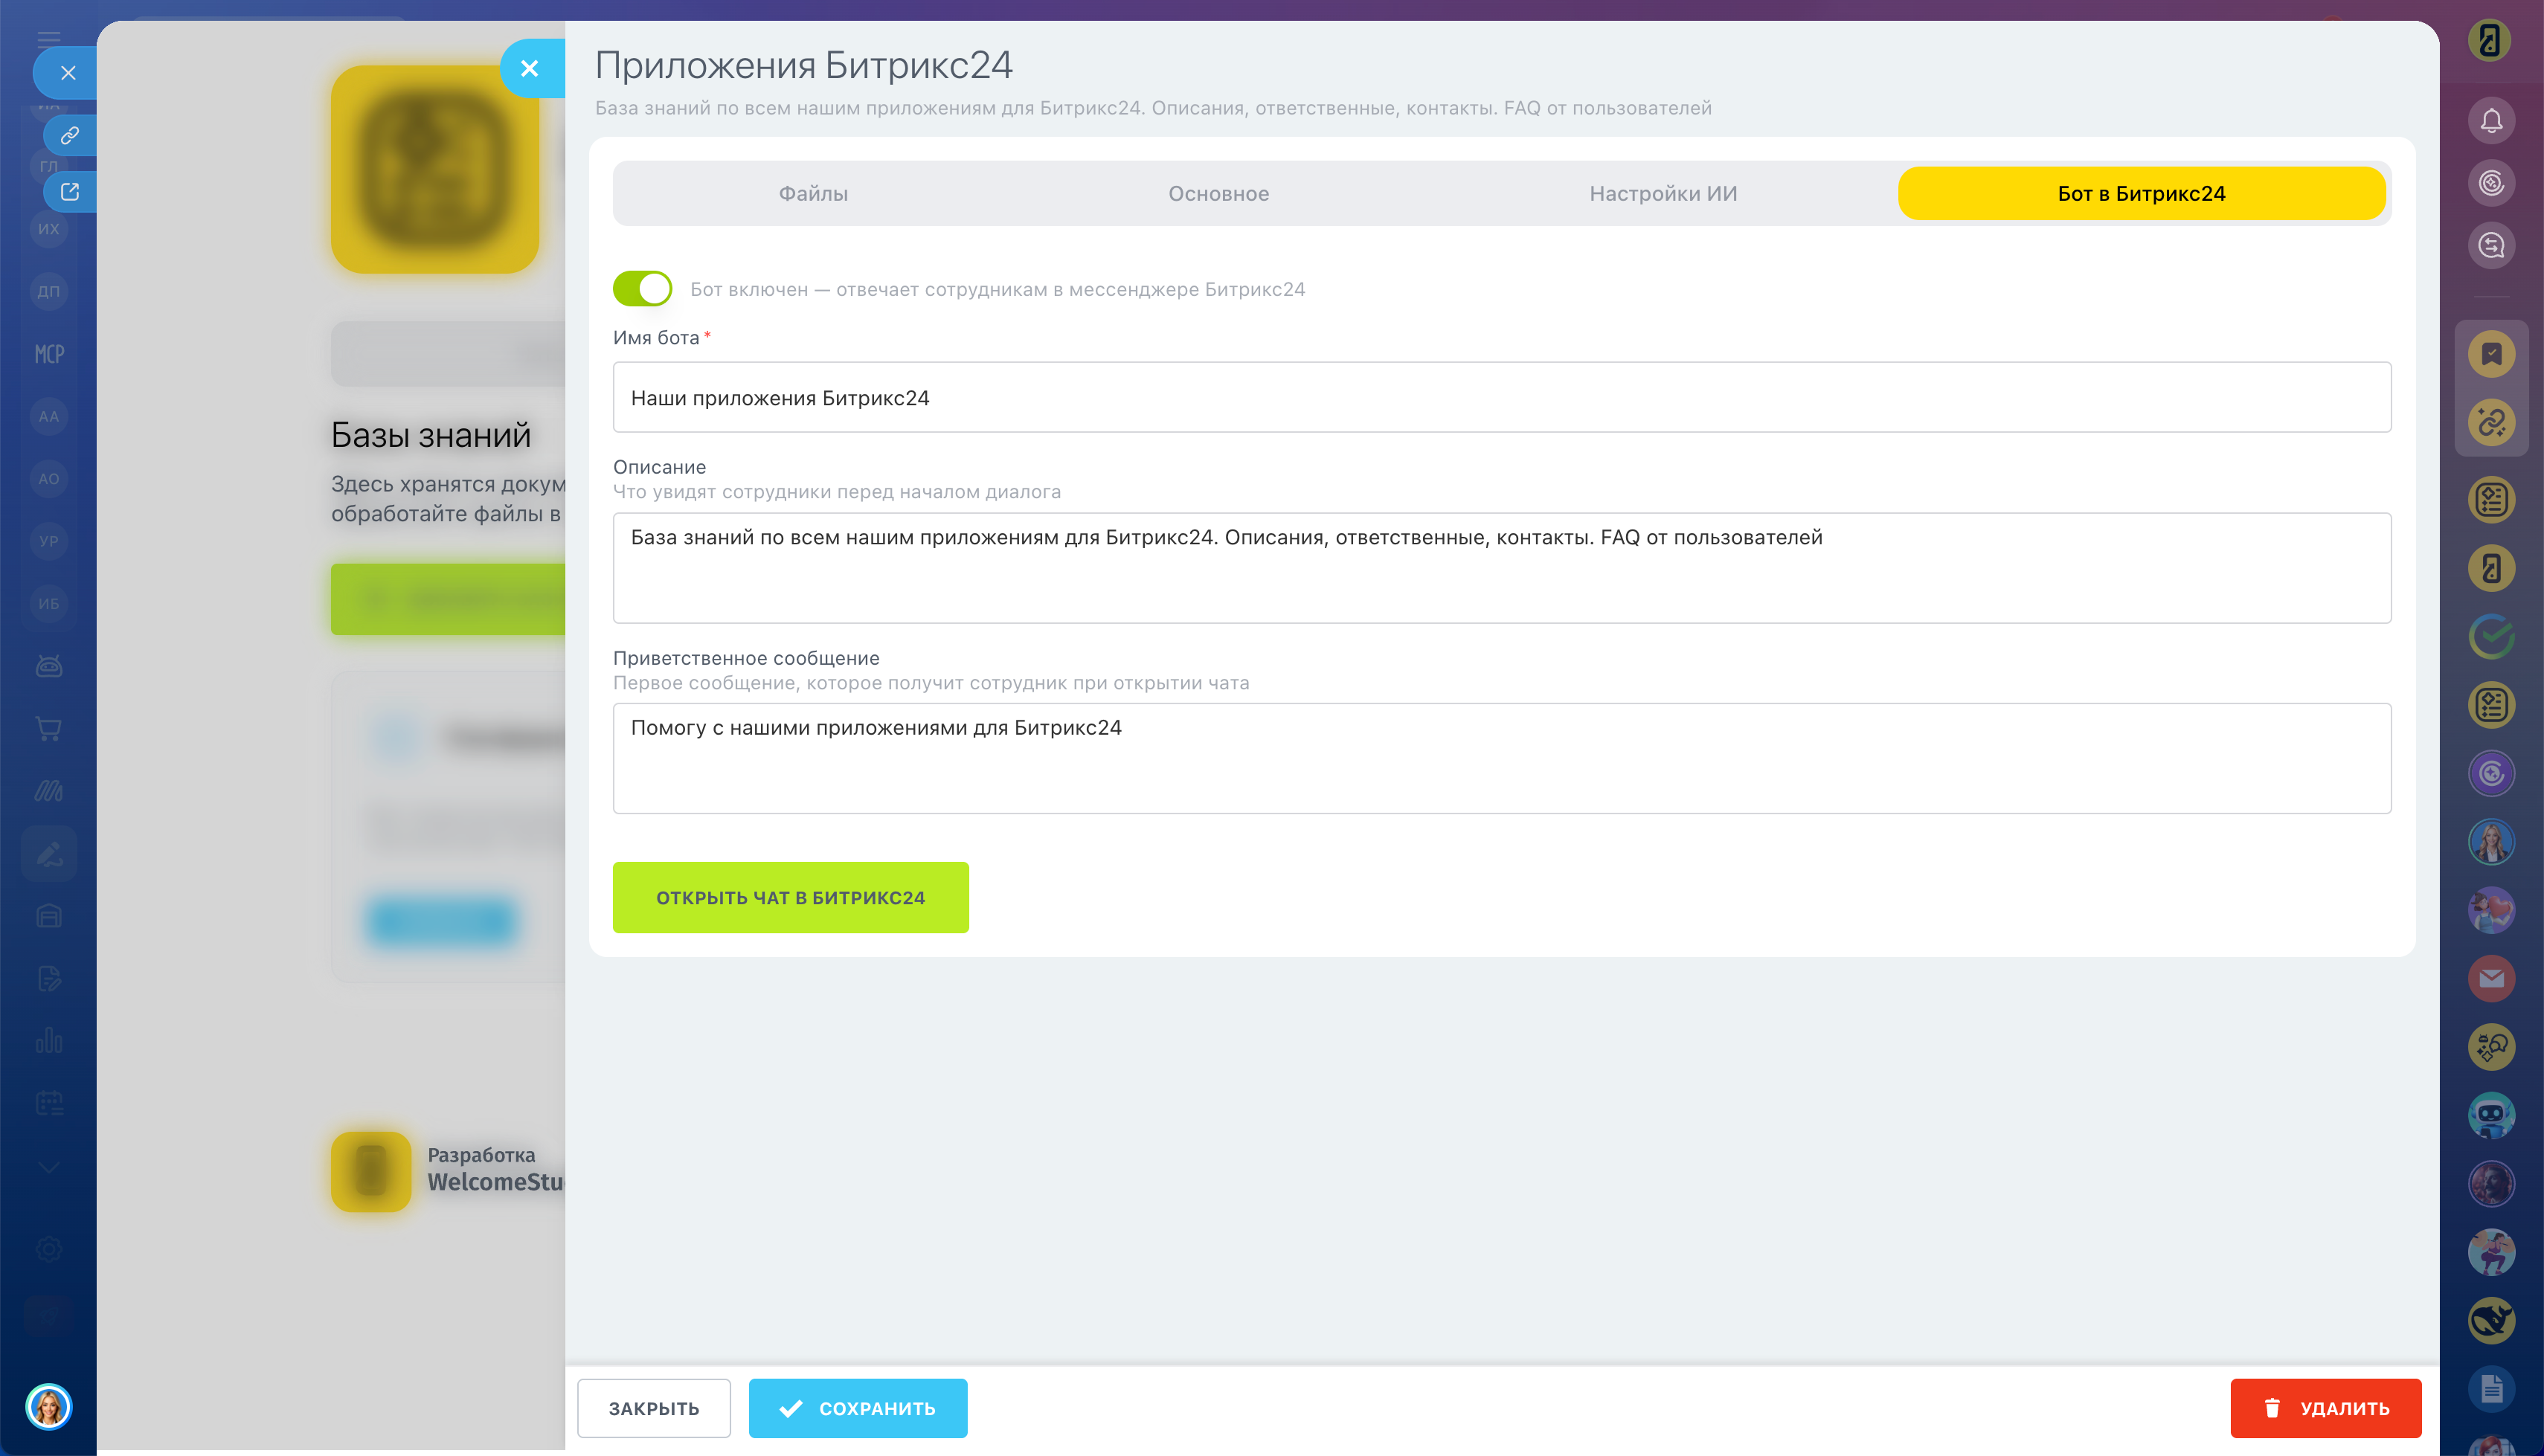Click the chat history icon in right sidebar
The height and width of the screenshot is (1456, 2544).
click(x=2491, y=245)
